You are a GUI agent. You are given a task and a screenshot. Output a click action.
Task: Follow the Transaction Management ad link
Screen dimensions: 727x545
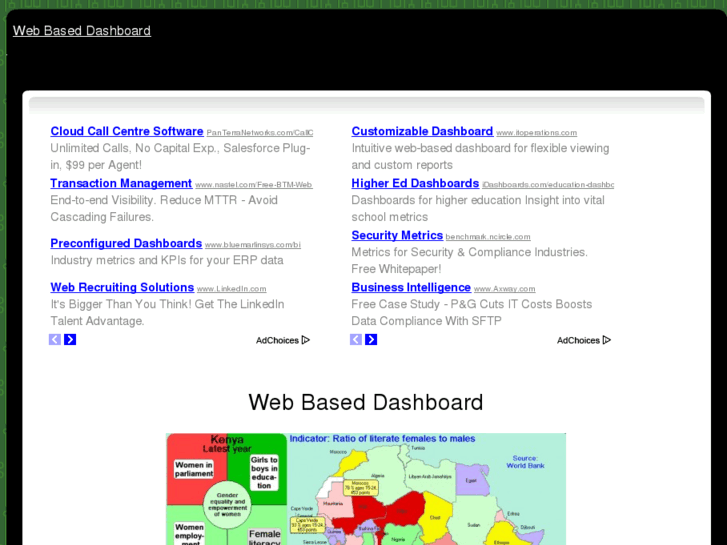click(x=121, y=184)
